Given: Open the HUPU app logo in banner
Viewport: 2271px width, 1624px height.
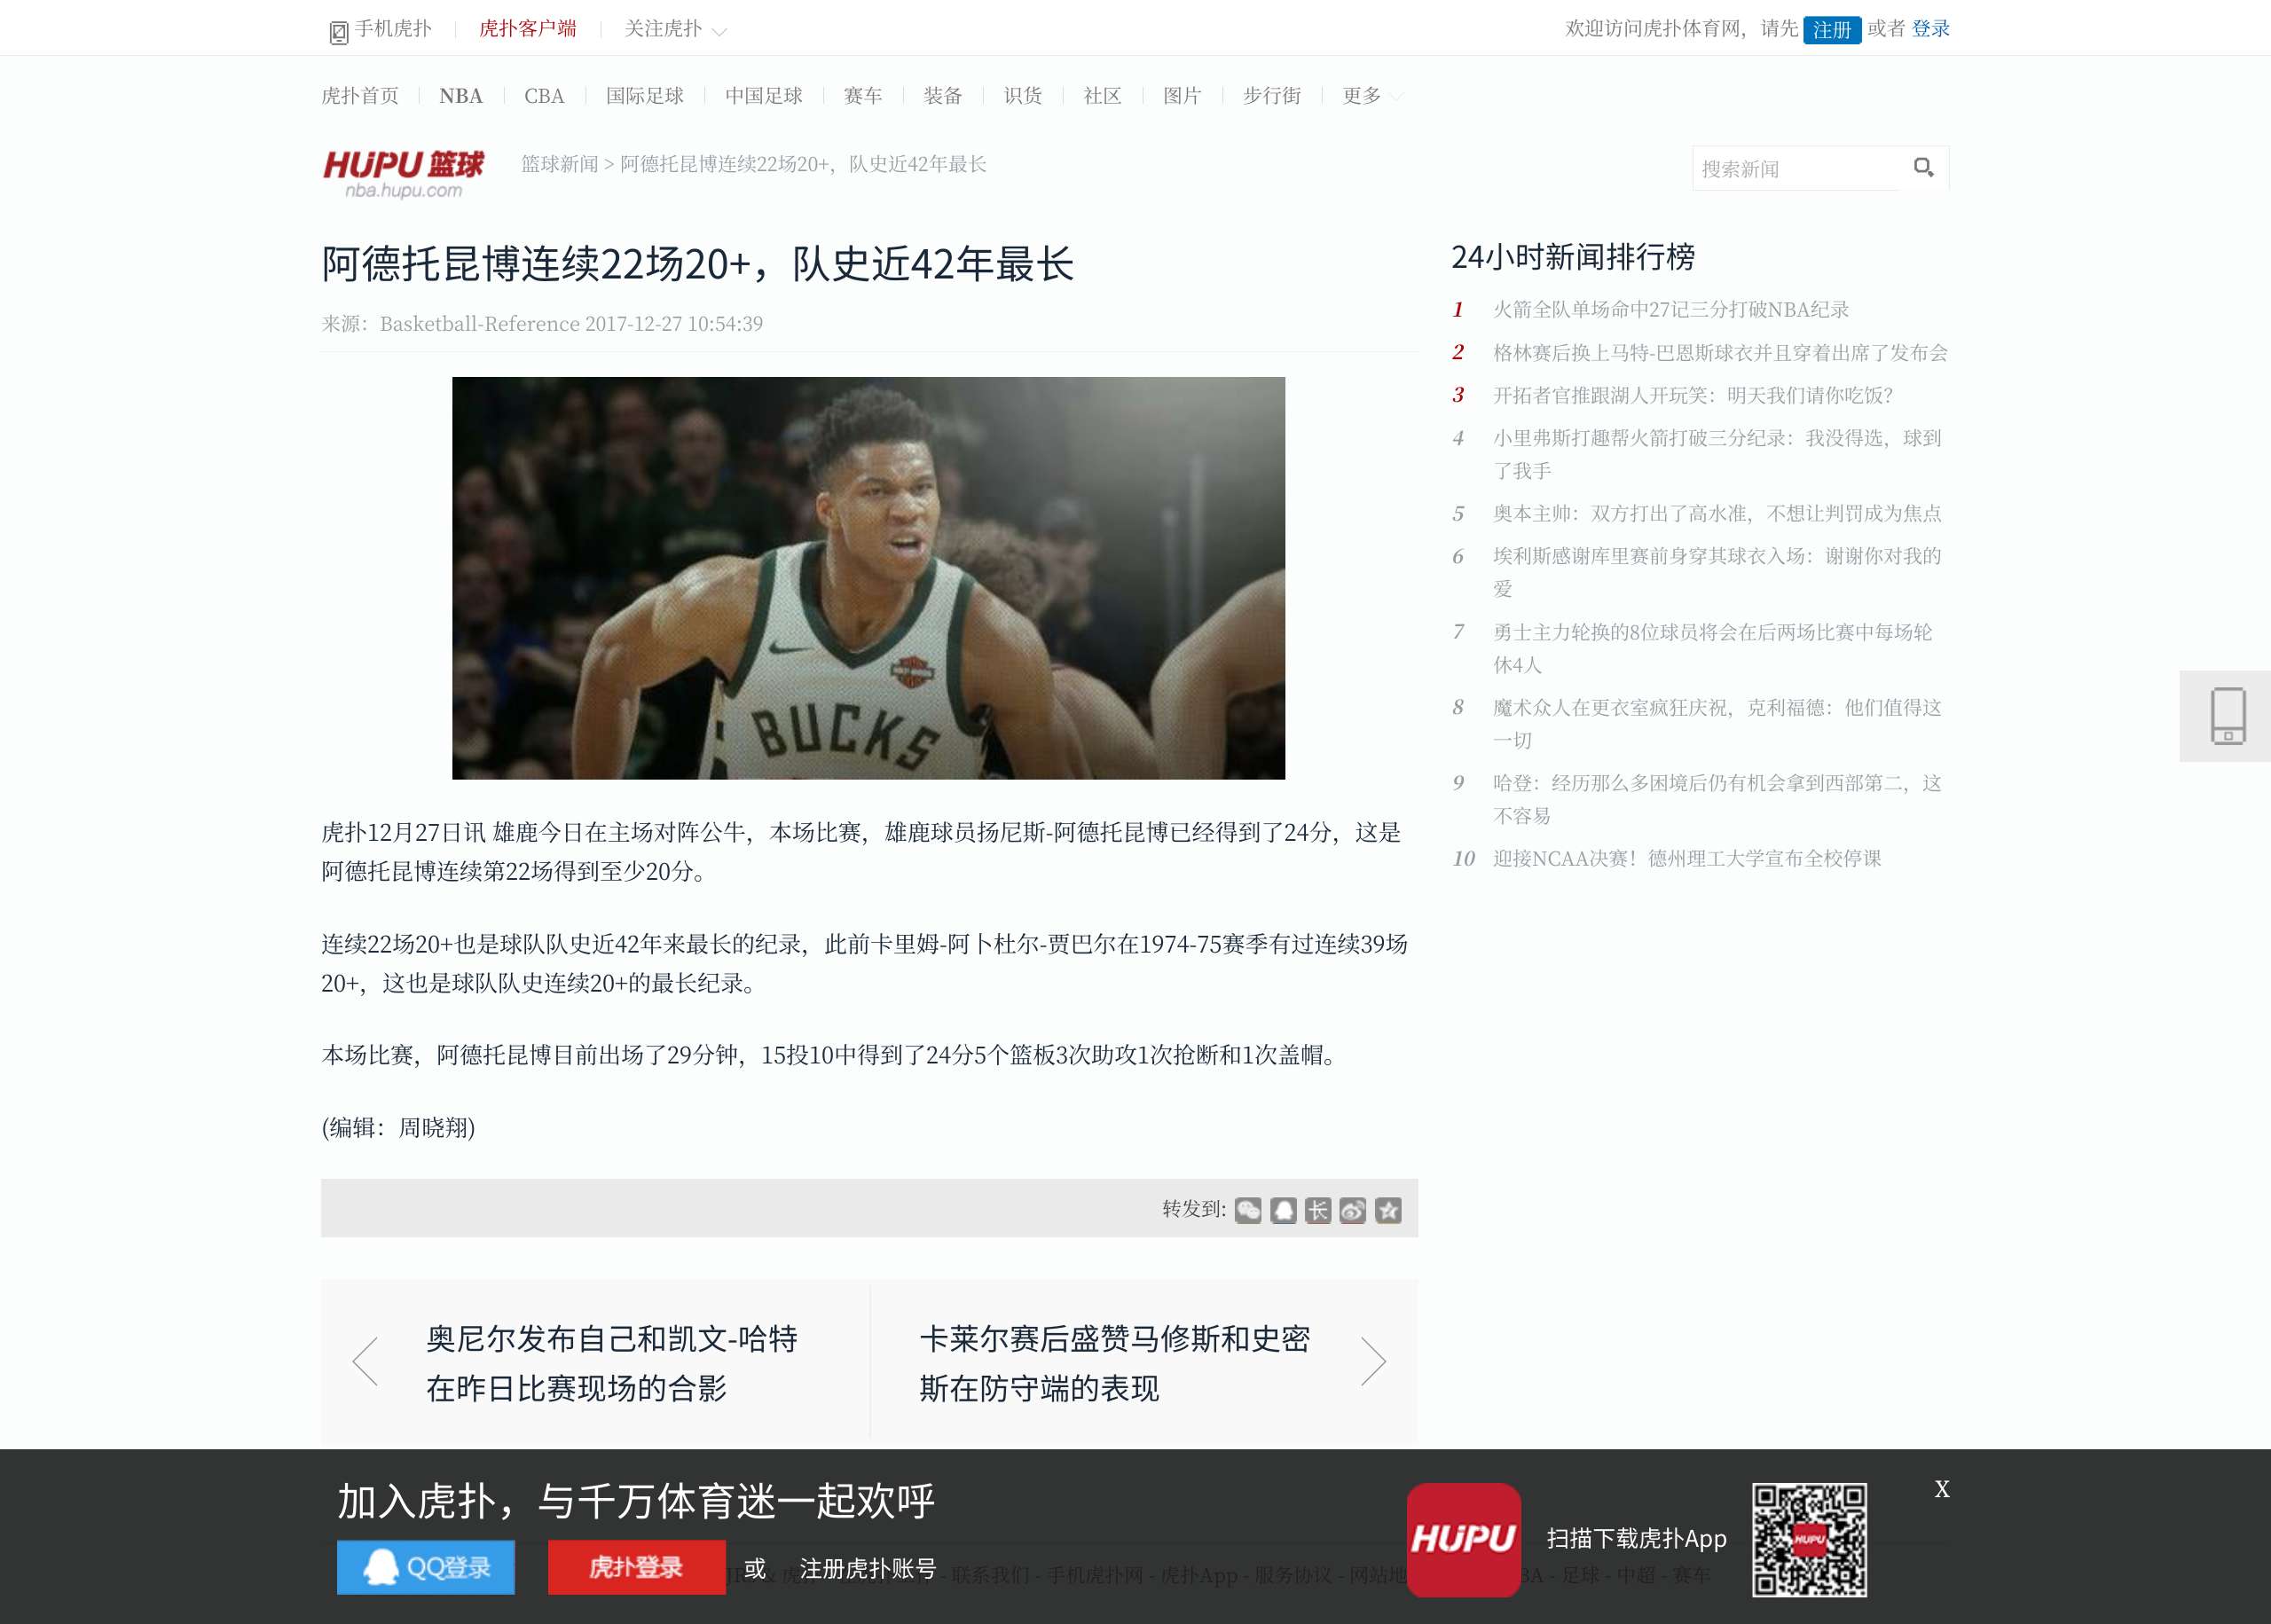Looking at the screenshot, I should tap(1463, 1539).
